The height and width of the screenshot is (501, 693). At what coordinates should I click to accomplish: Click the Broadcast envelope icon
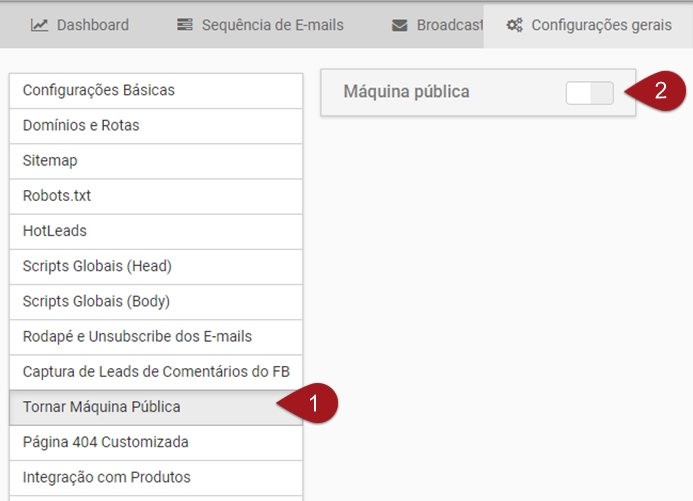(x=400, y=25)
